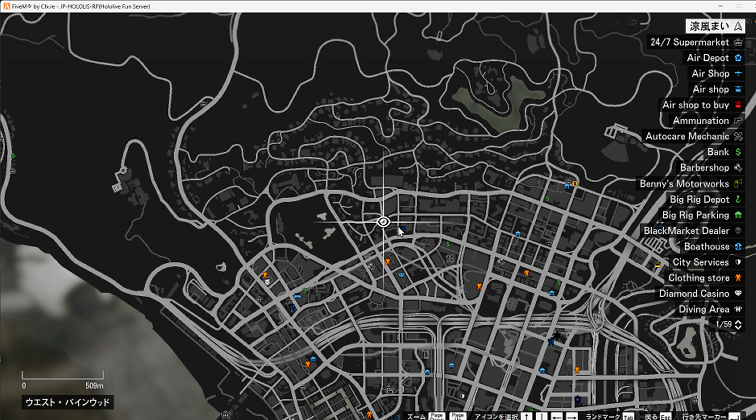Click the palm tree blip on the map
756x420 pixels.
[x=557, y=335]
